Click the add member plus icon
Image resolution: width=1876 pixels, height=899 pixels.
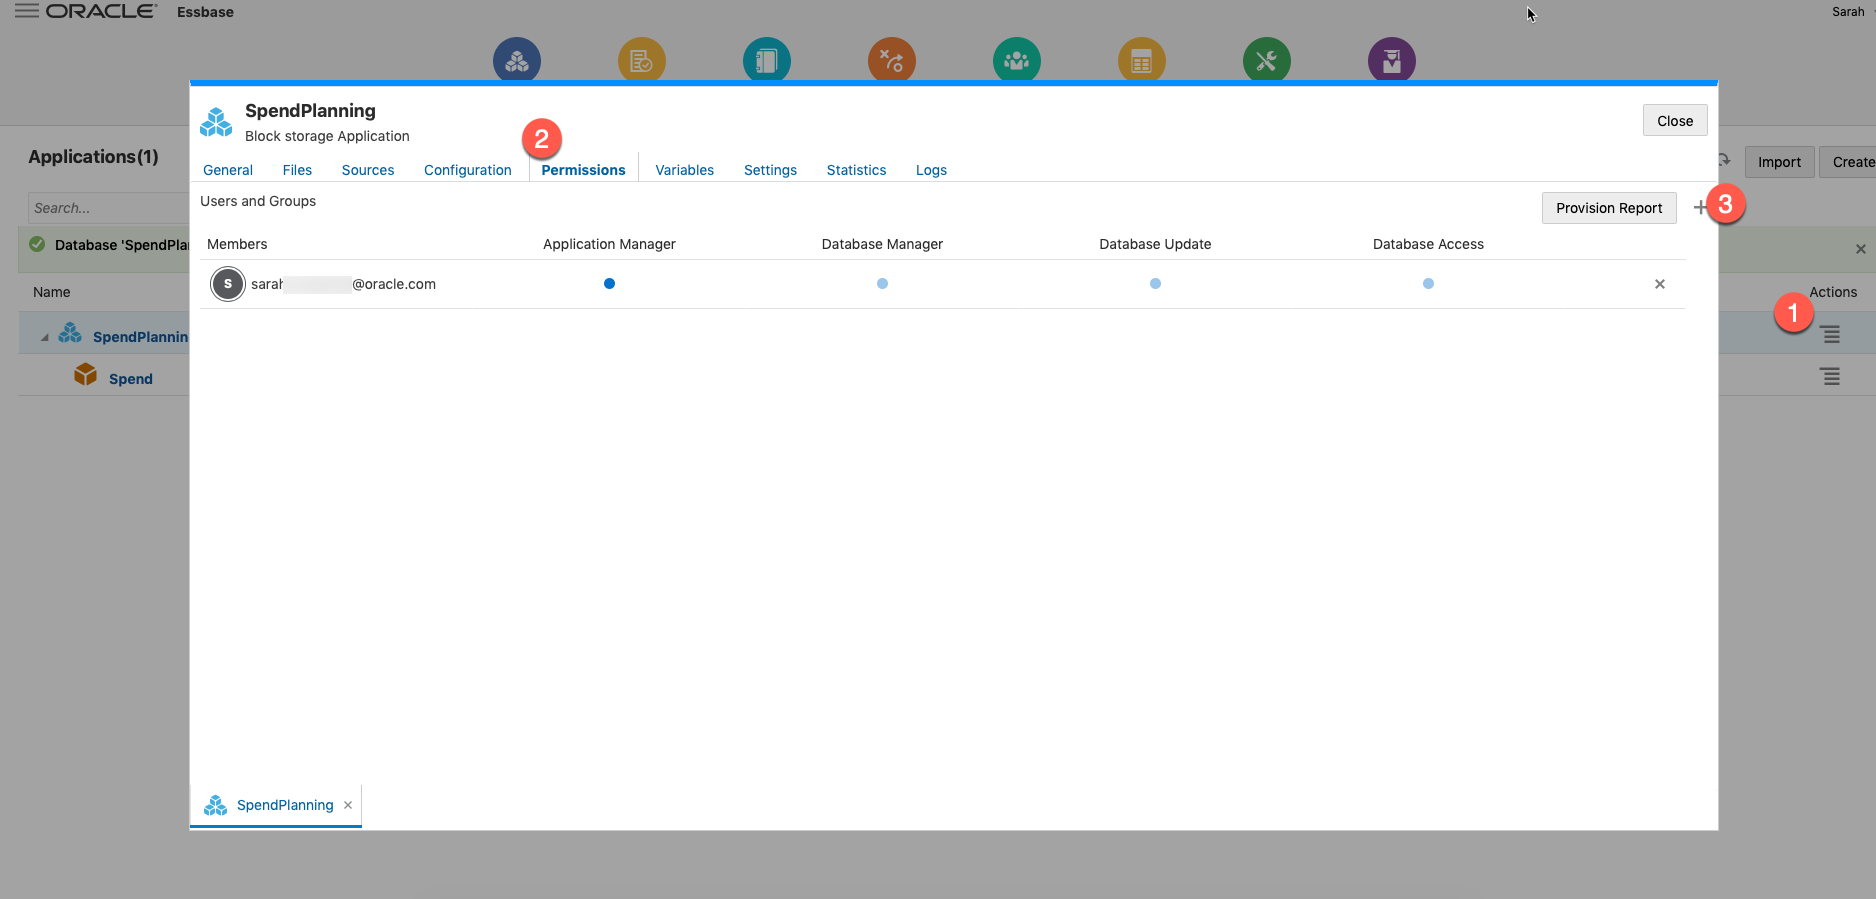(1699, 208)
